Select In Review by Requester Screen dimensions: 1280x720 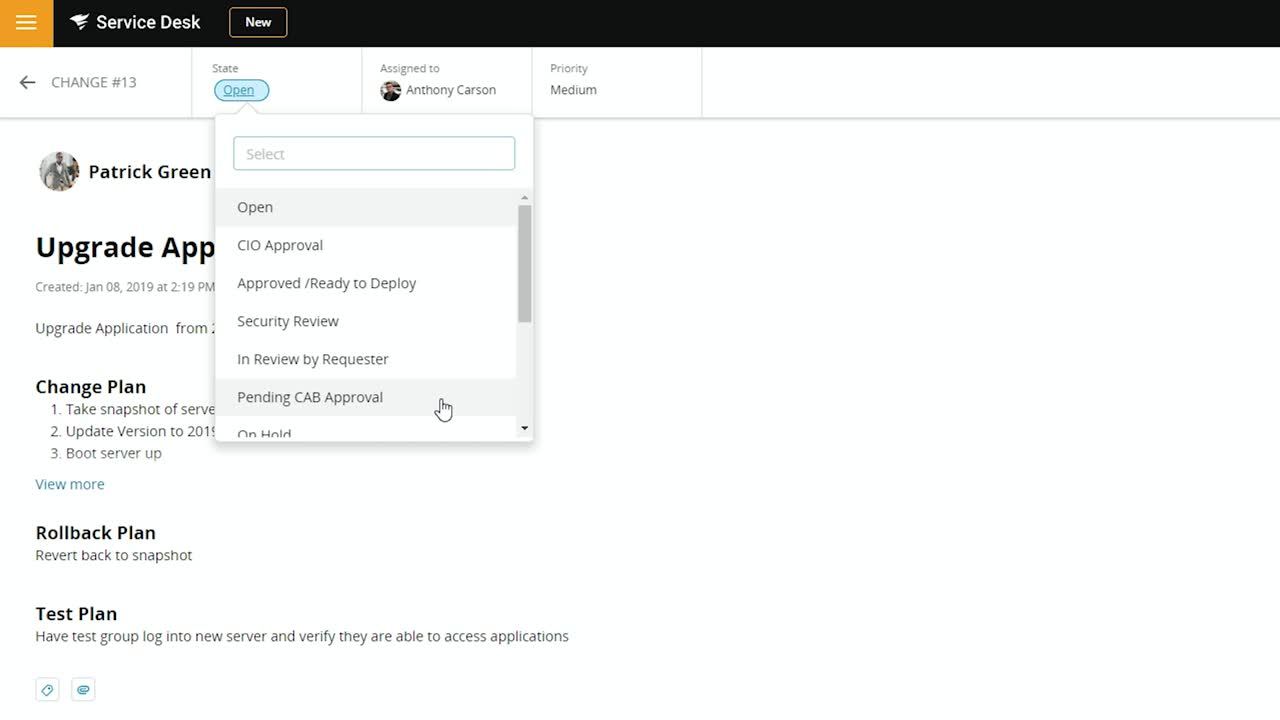pyautogui.click(x=313, y=359)
